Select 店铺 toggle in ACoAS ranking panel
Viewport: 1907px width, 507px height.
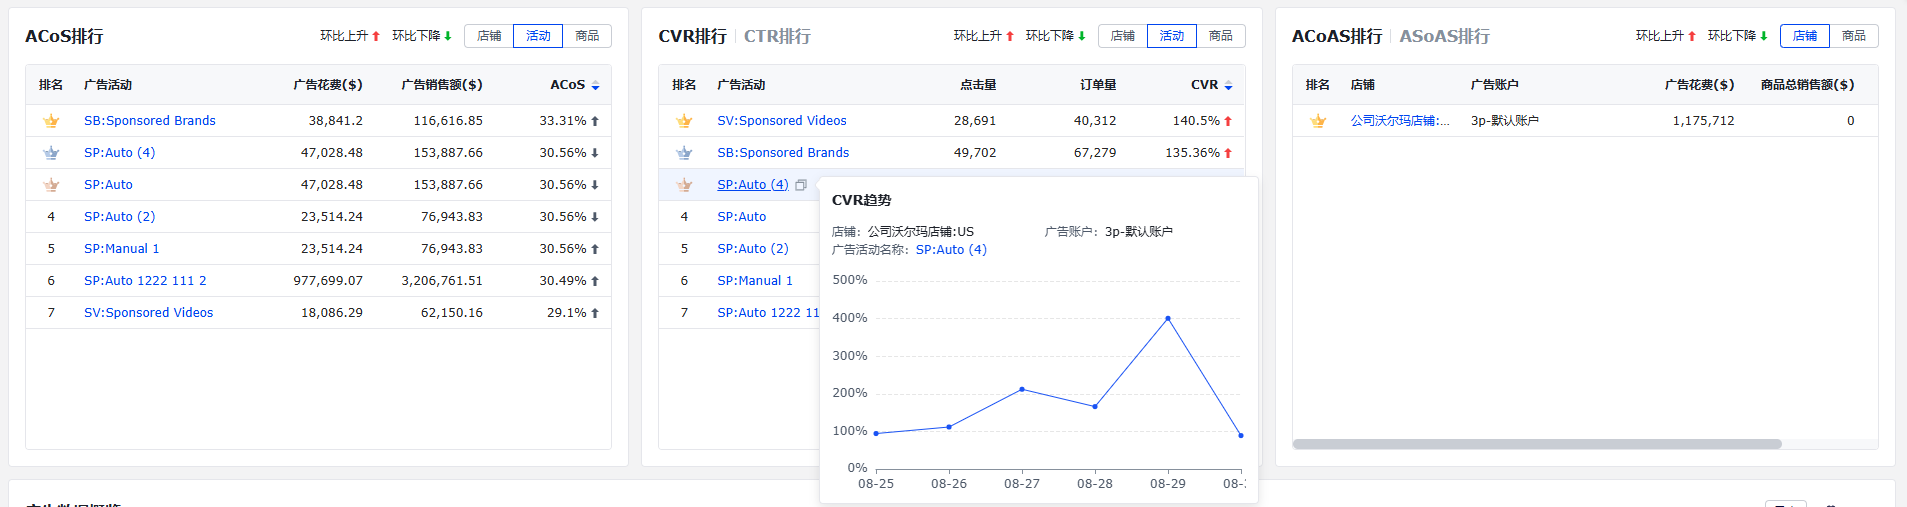click(x=1805, y=36)
